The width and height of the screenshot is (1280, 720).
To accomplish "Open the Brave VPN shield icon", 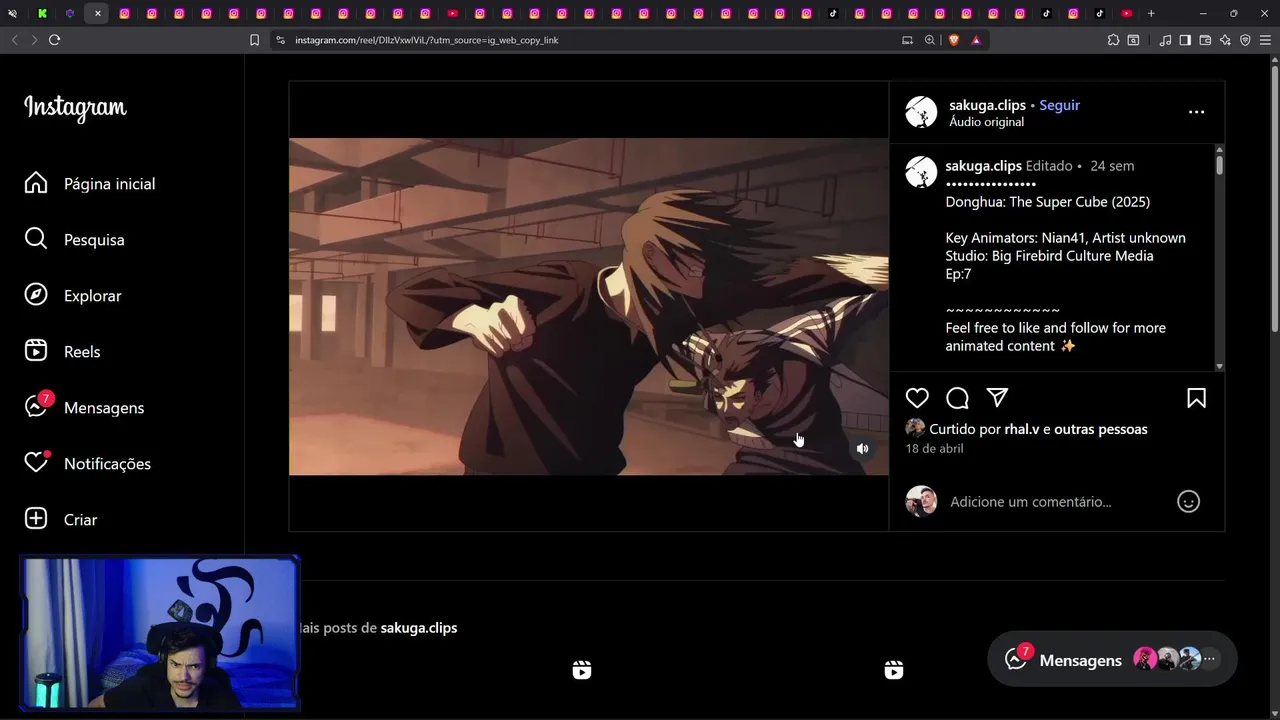I will [x=1245, y=40].
